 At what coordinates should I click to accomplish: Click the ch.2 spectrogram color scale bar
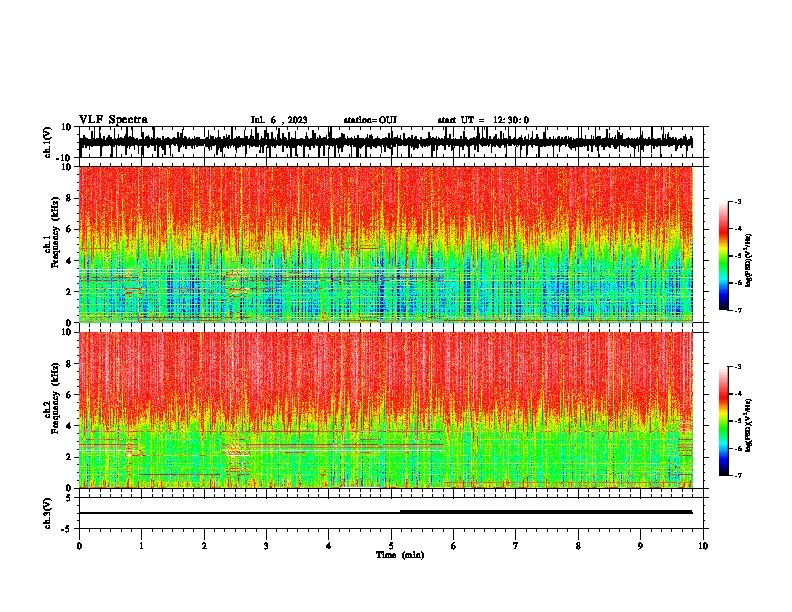click(723, 421)
